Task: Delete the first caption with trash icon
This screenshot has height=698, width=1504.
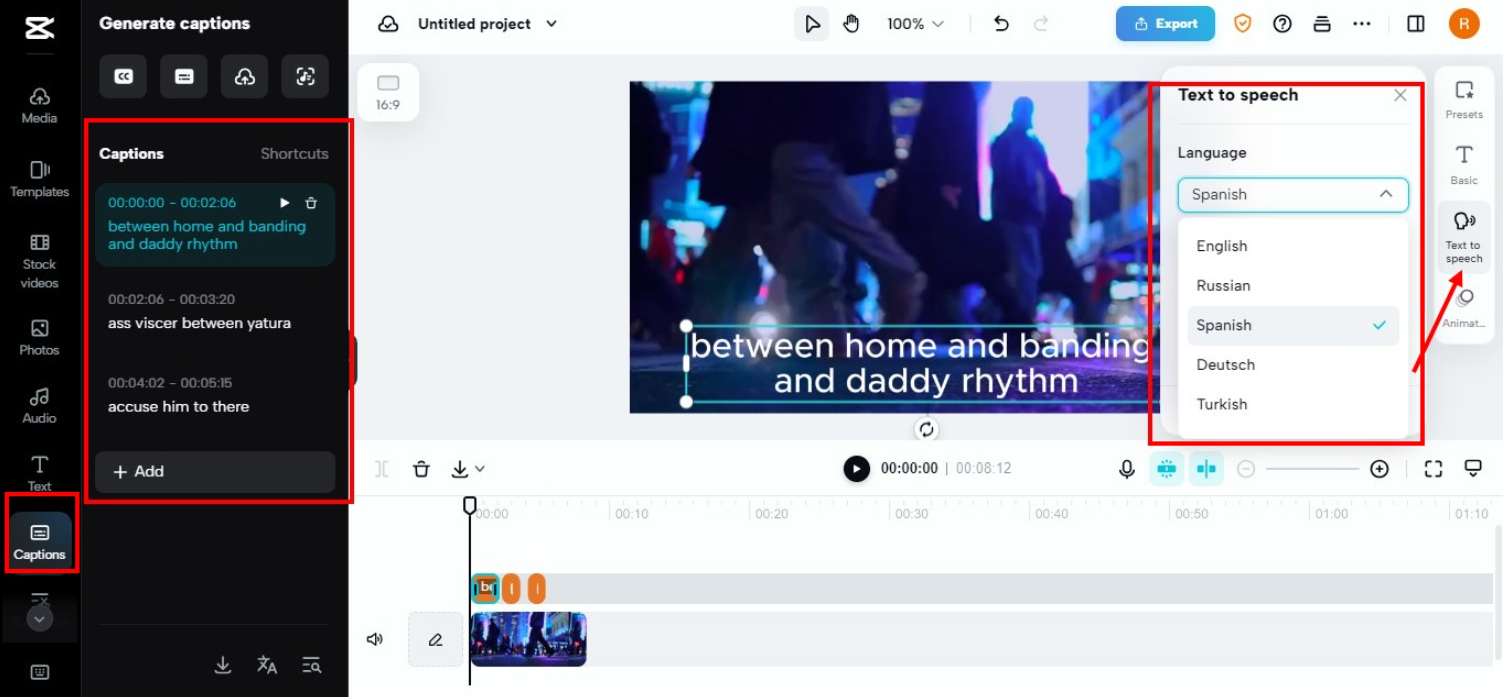Action: click(x=311, y=203)
